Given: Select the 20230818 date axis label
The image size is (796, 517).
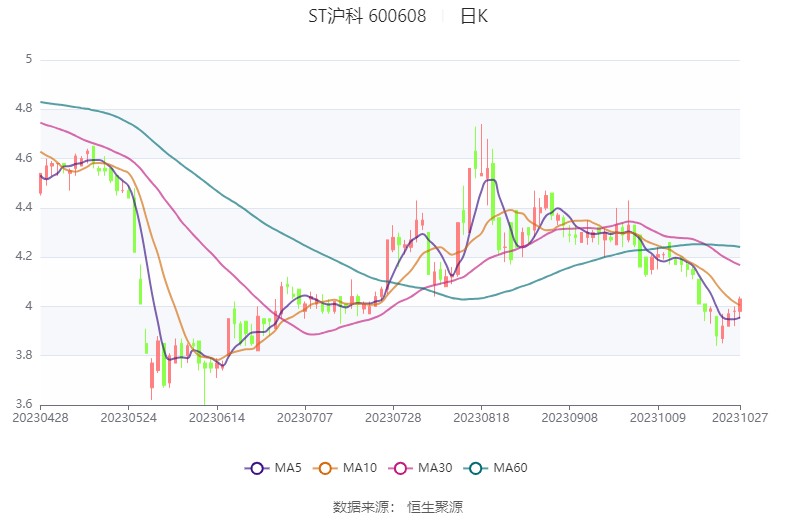Looking at the screenshot, I should pos(481,417).
